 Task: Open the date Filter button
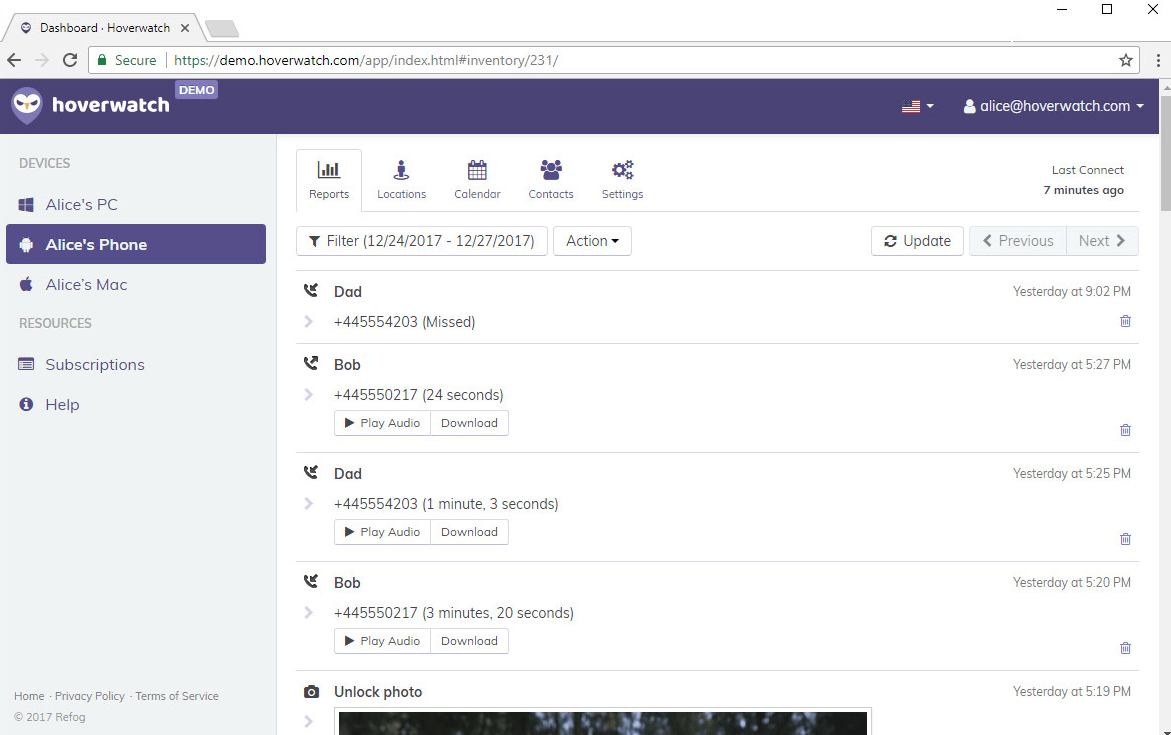click(422, 241)
